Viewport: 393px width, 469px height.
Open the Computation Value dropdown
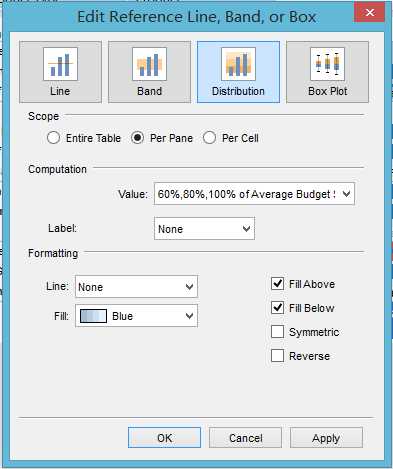[x=254, y=194]
